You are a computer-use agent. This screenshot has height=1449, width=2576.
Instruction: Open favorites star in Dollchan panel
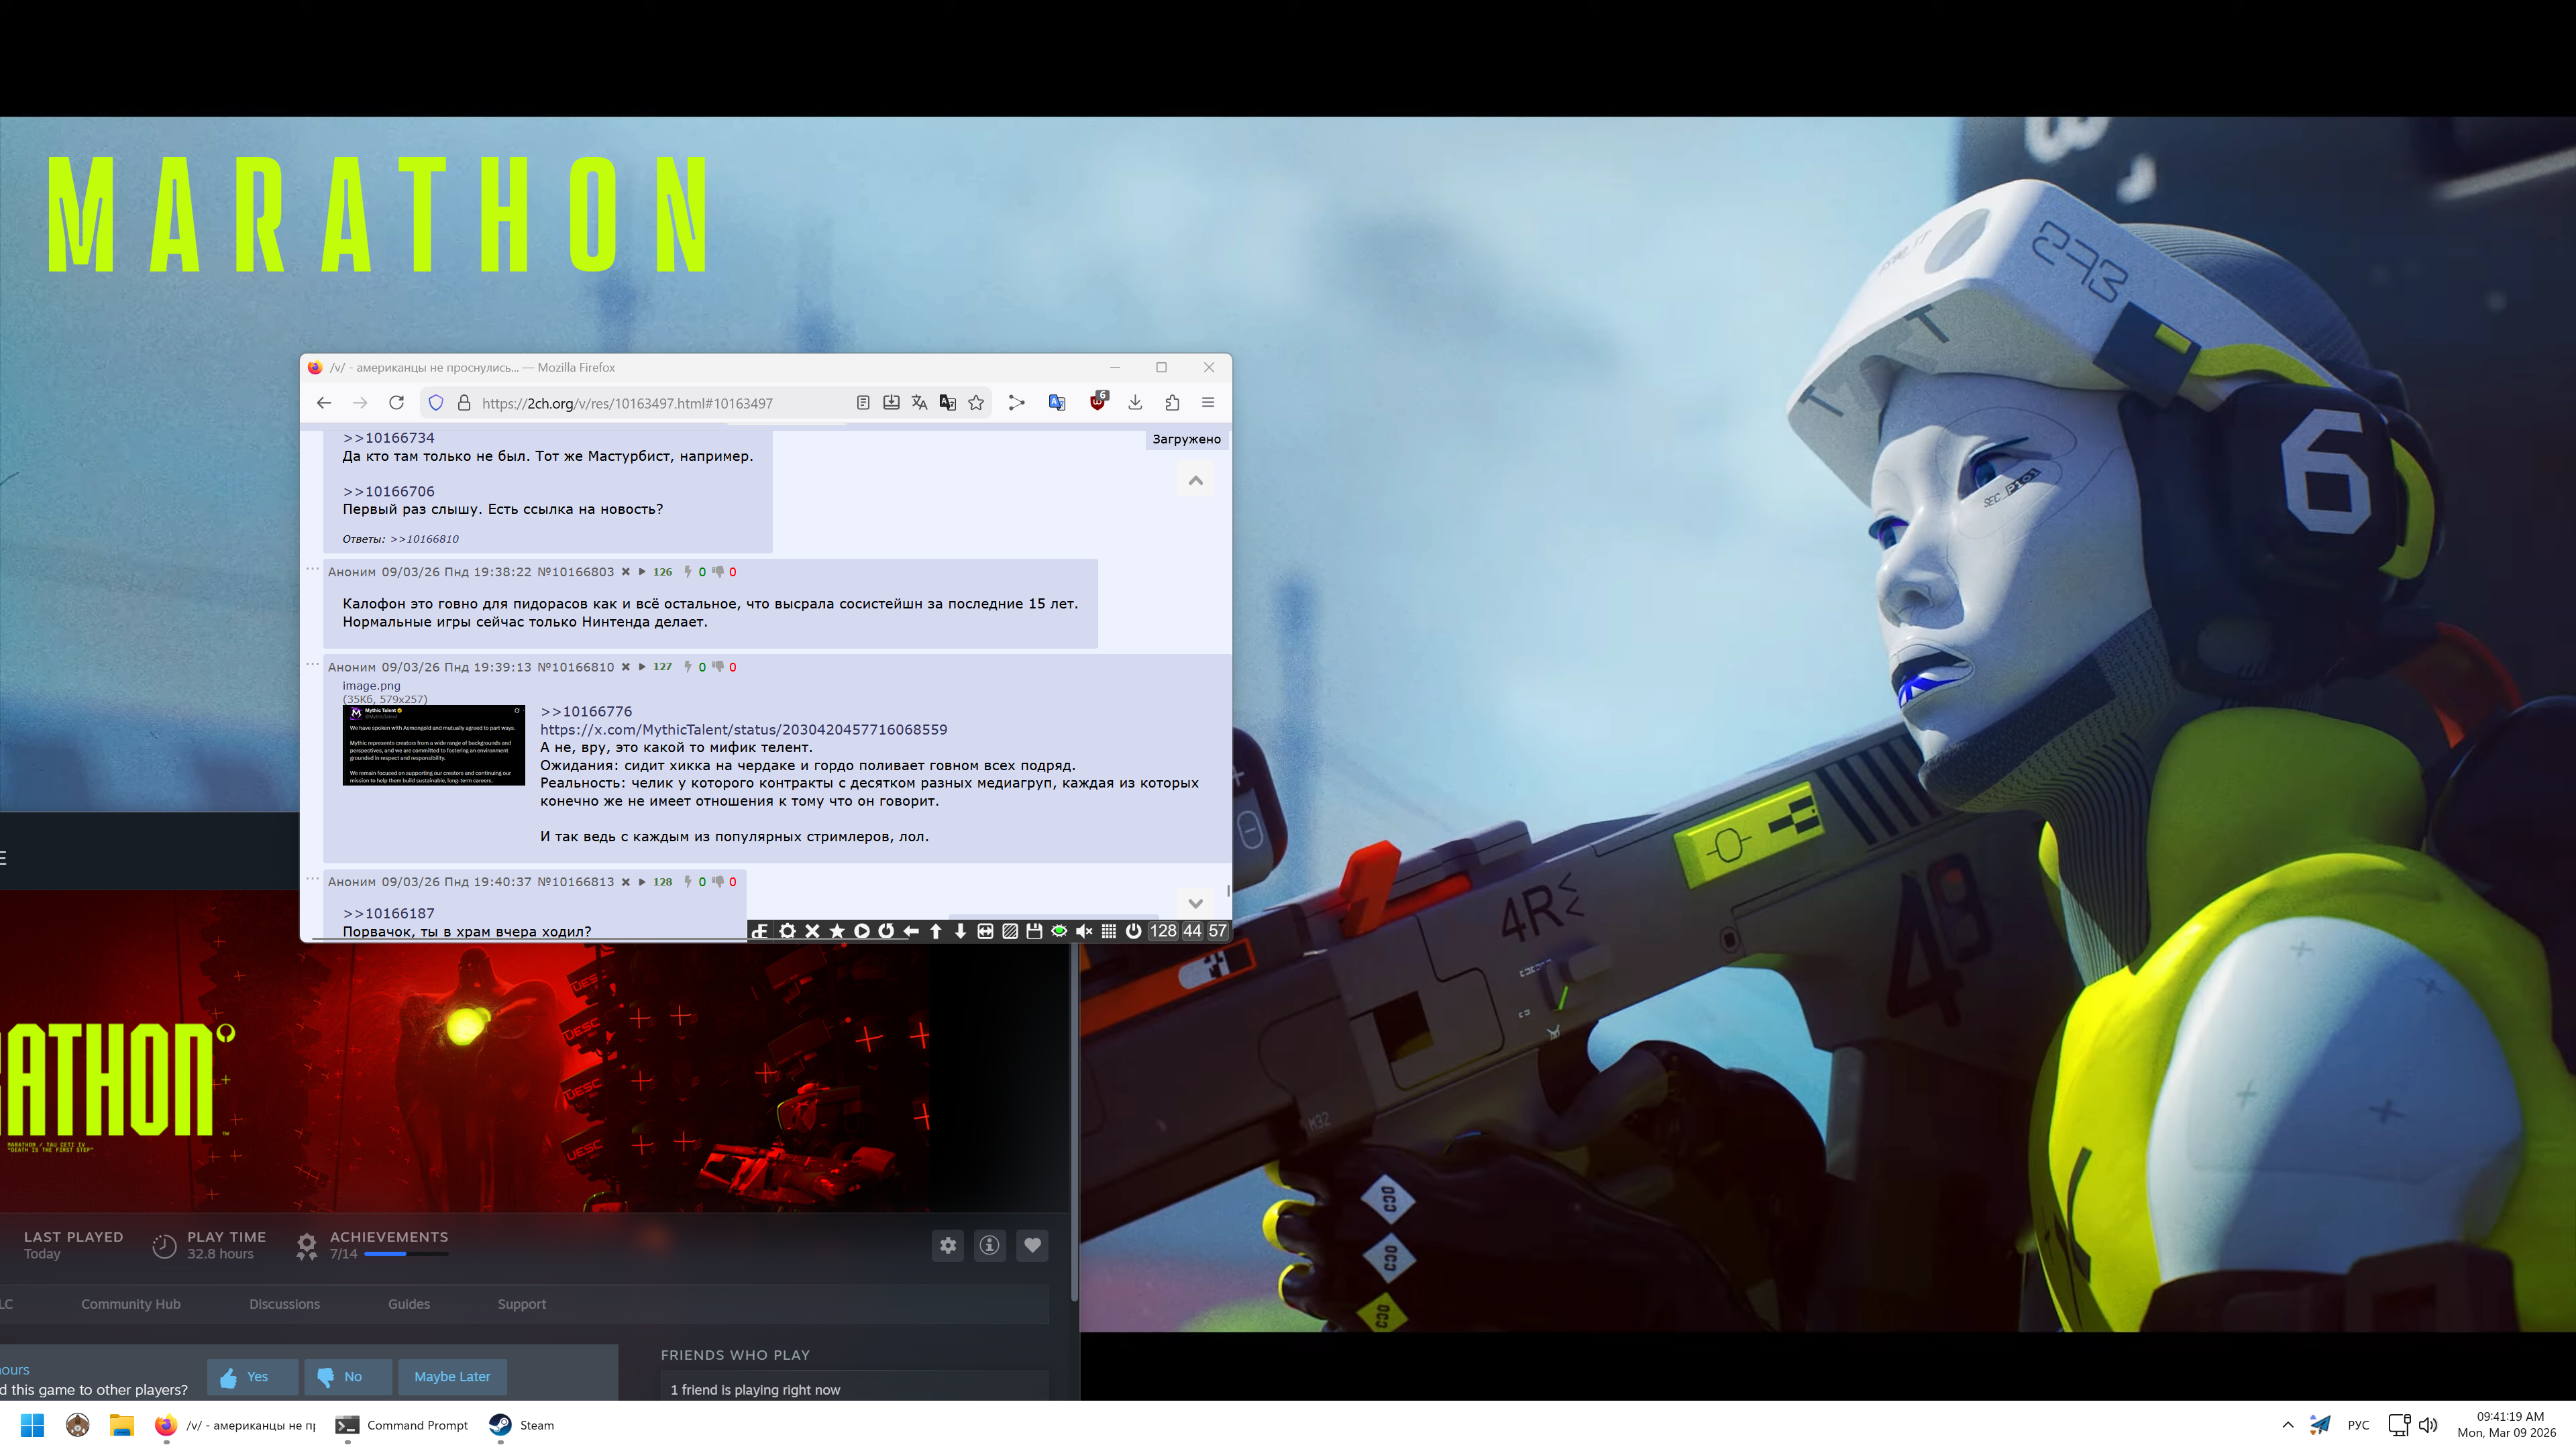(837, 931)
